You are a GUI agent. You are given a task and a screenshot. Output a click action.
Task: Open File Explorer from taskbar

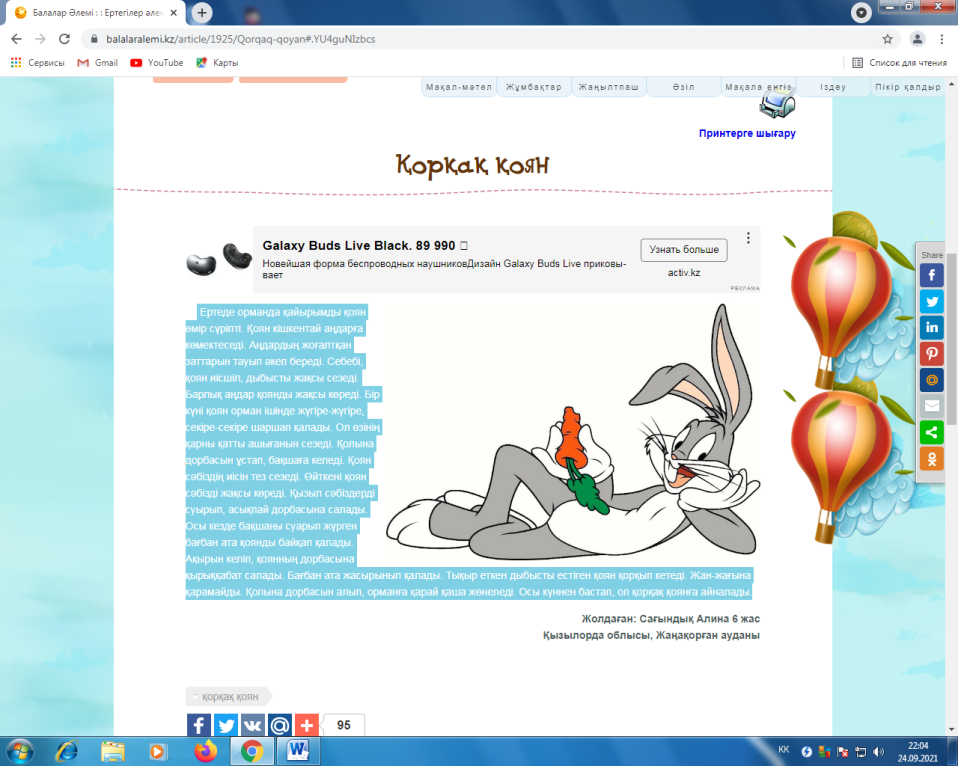point(112,751)
